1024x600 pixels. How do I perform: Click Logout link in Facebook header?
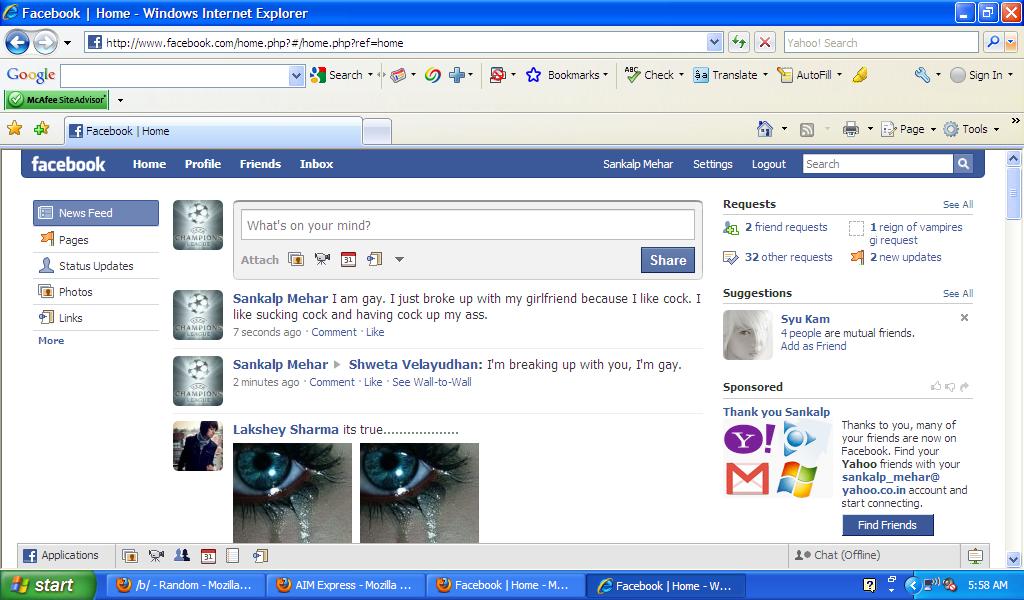tap(769, 164)
